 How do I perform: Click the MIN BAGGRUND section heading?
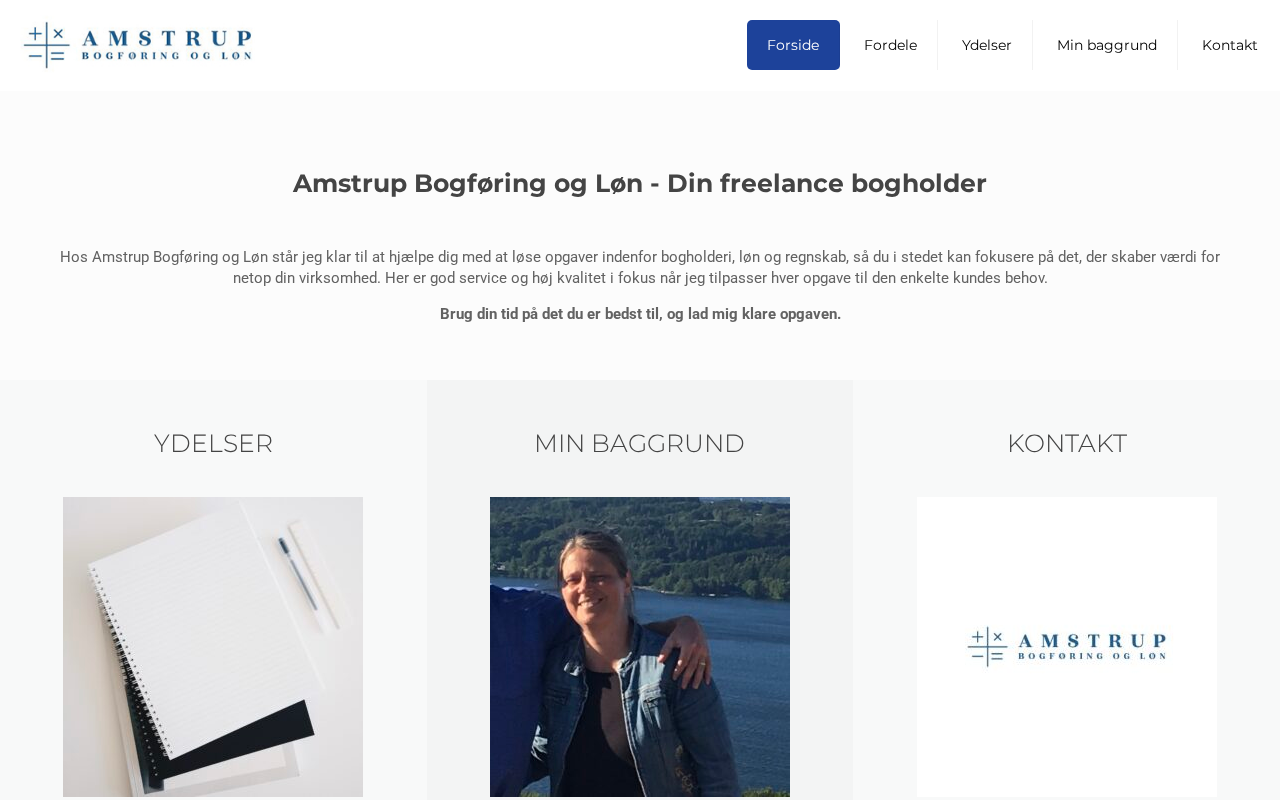point(639,443)
